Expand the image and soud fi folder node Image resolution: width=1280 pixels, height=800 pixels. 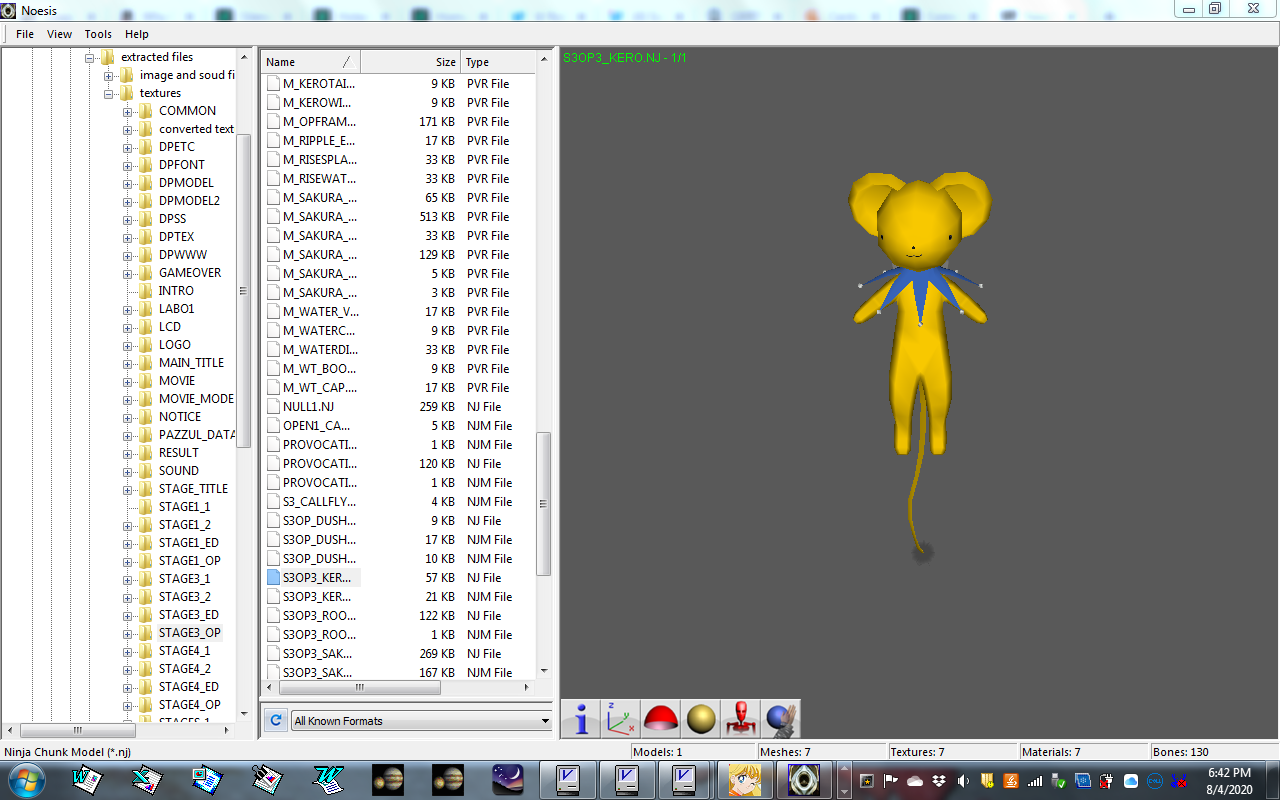coord(108,75)
